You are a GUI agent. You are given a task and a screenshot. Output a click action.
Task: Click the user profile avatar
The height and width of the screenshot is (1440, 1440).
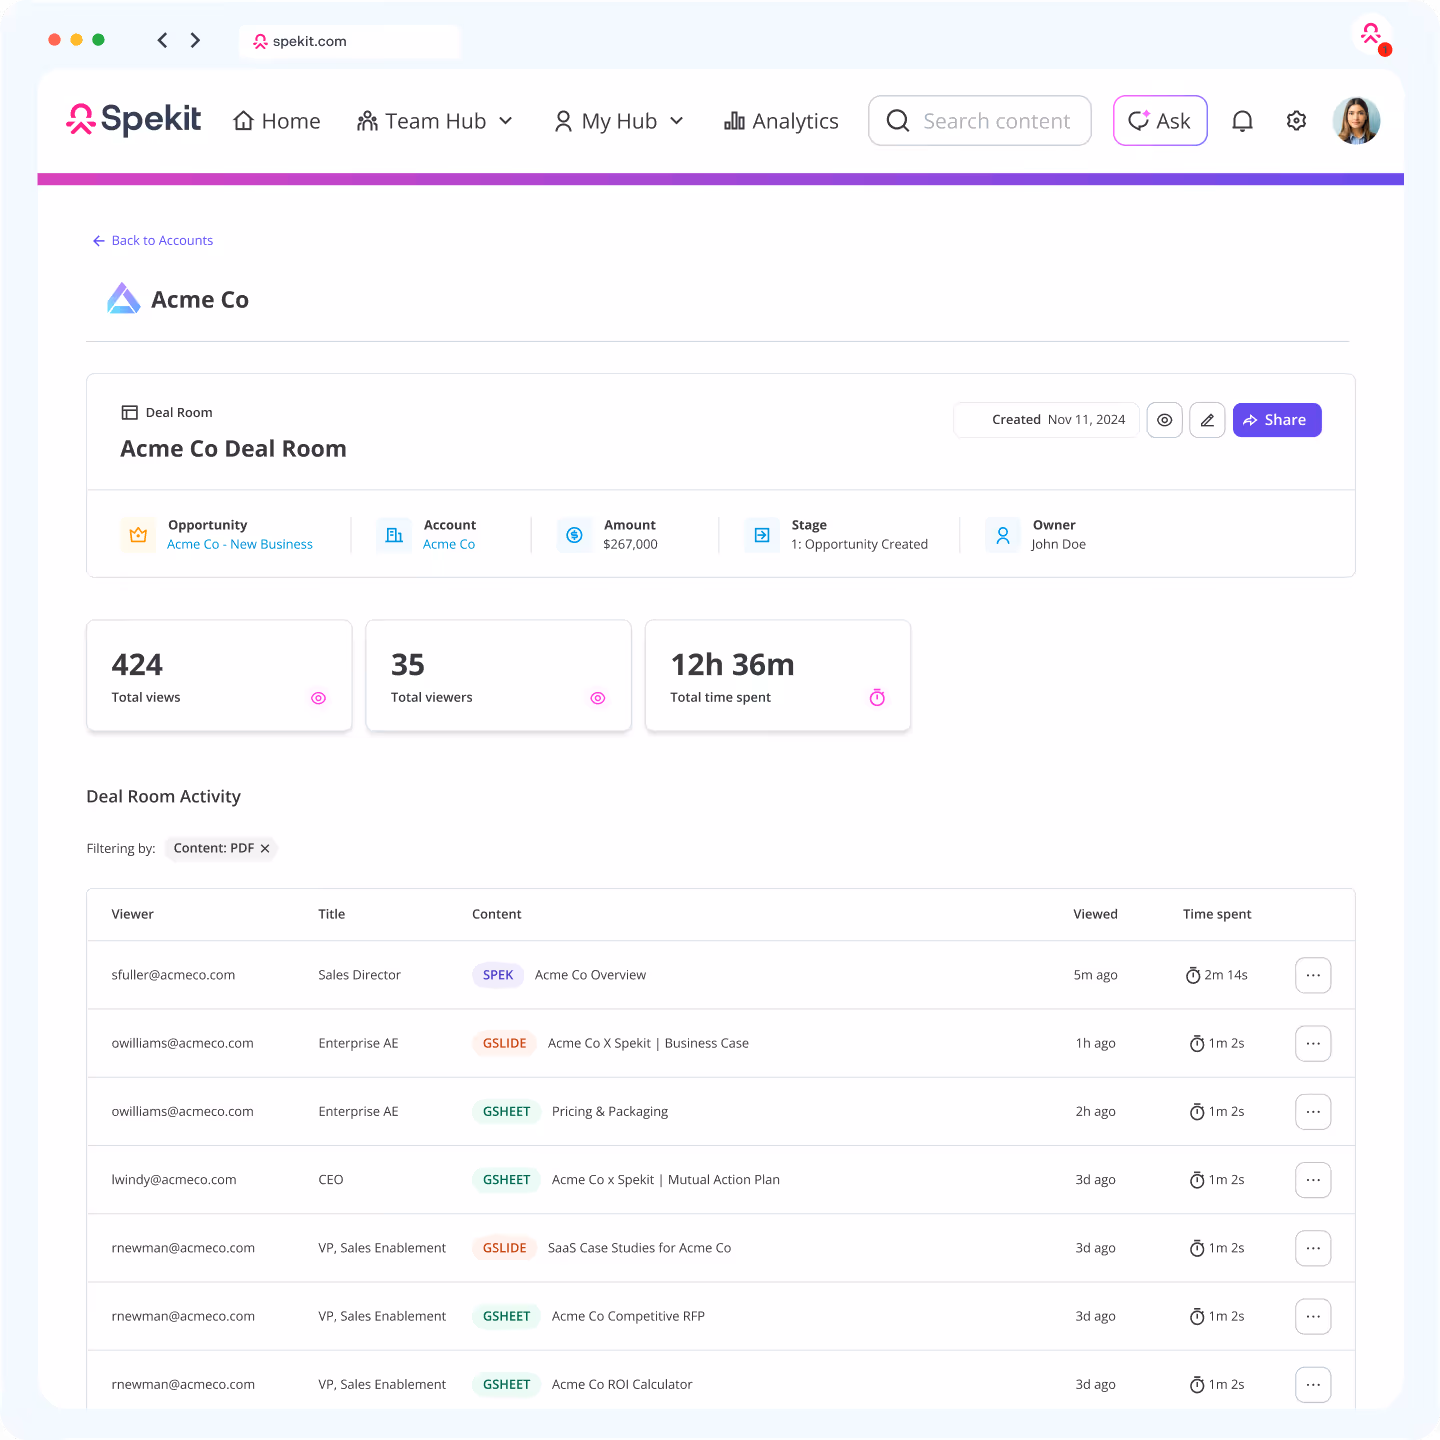coord(1356,121)
